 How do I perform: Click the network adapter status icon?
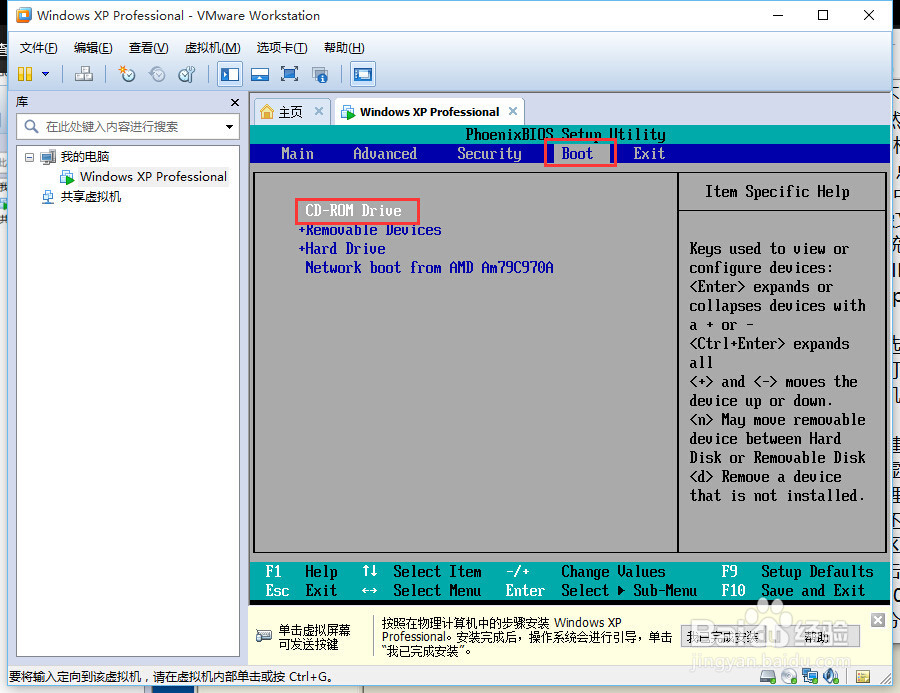(809, 677)
